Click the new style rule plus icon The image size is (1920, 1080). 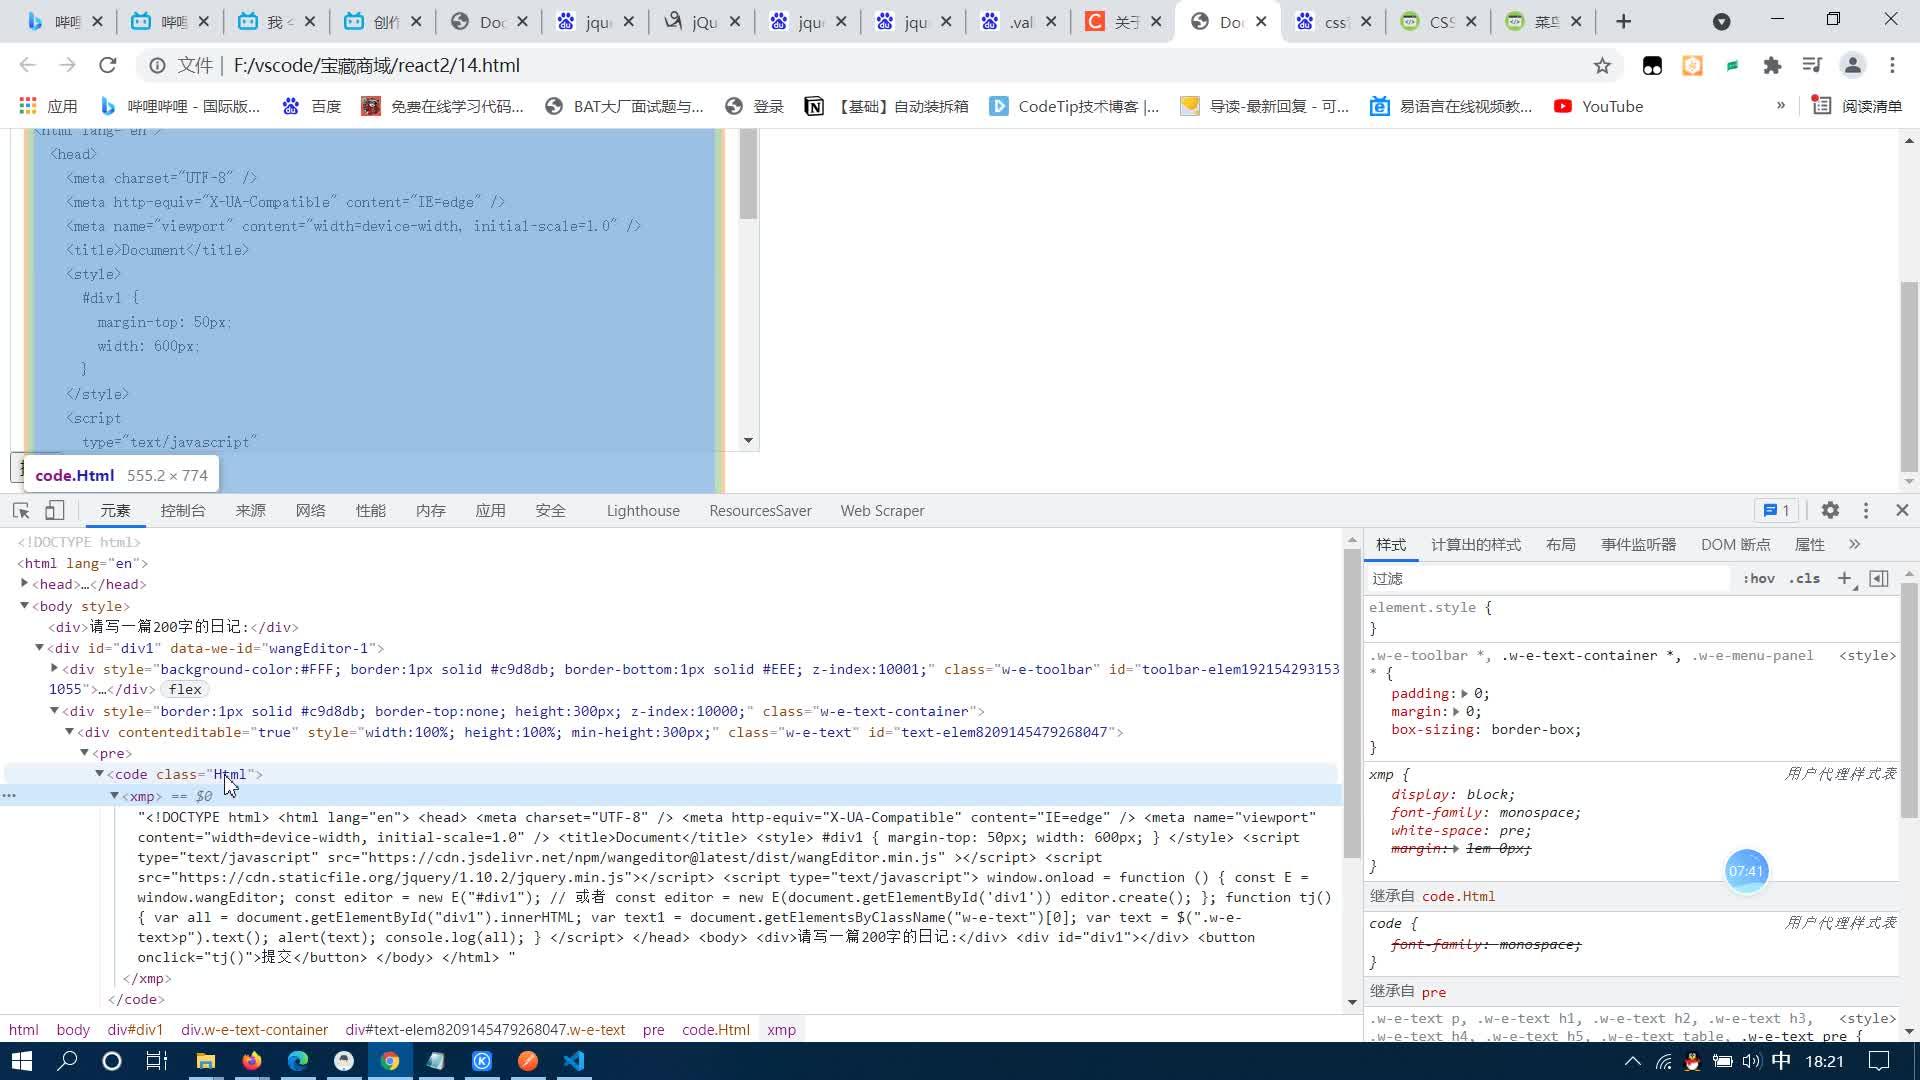[1846, 578]
